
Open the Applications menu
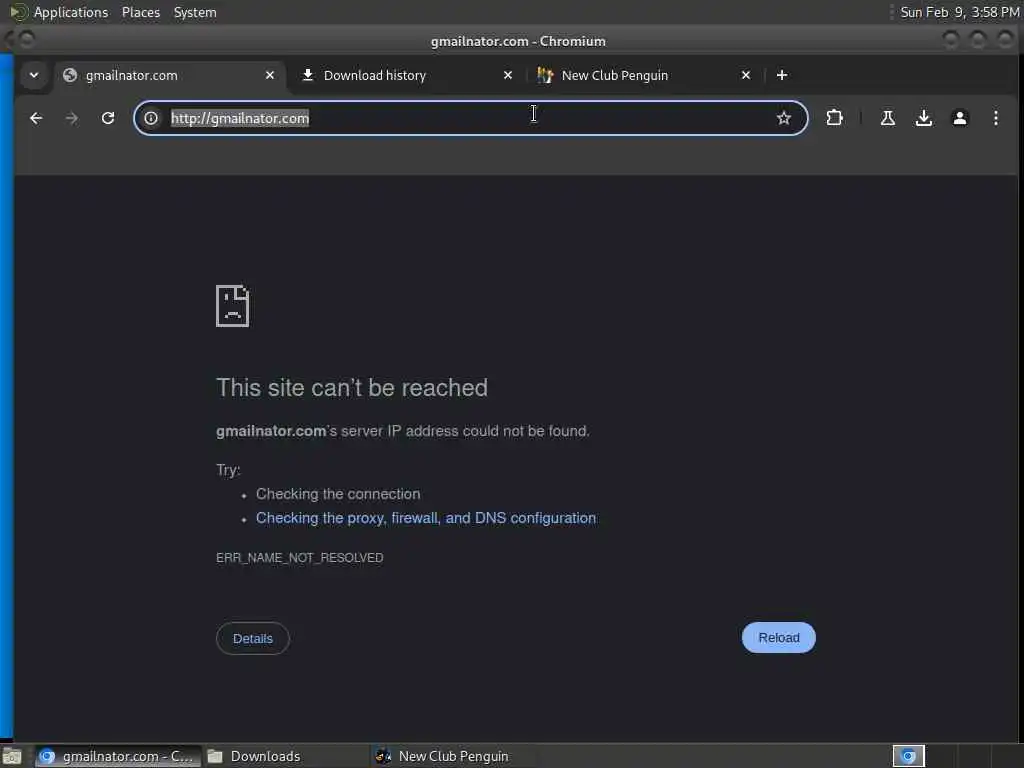(71, 12)
